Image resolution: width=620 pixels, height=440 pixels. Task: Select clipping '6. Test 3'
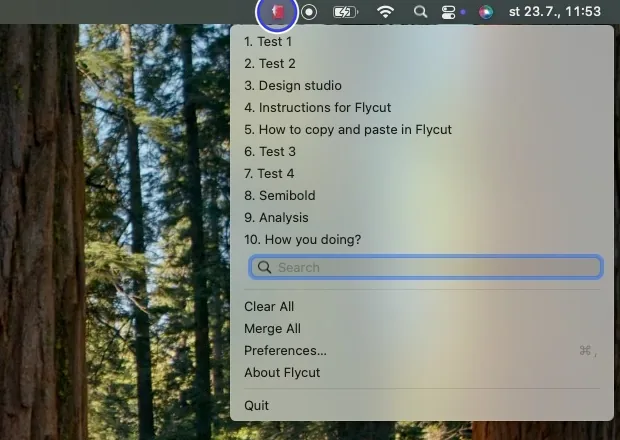422,151
